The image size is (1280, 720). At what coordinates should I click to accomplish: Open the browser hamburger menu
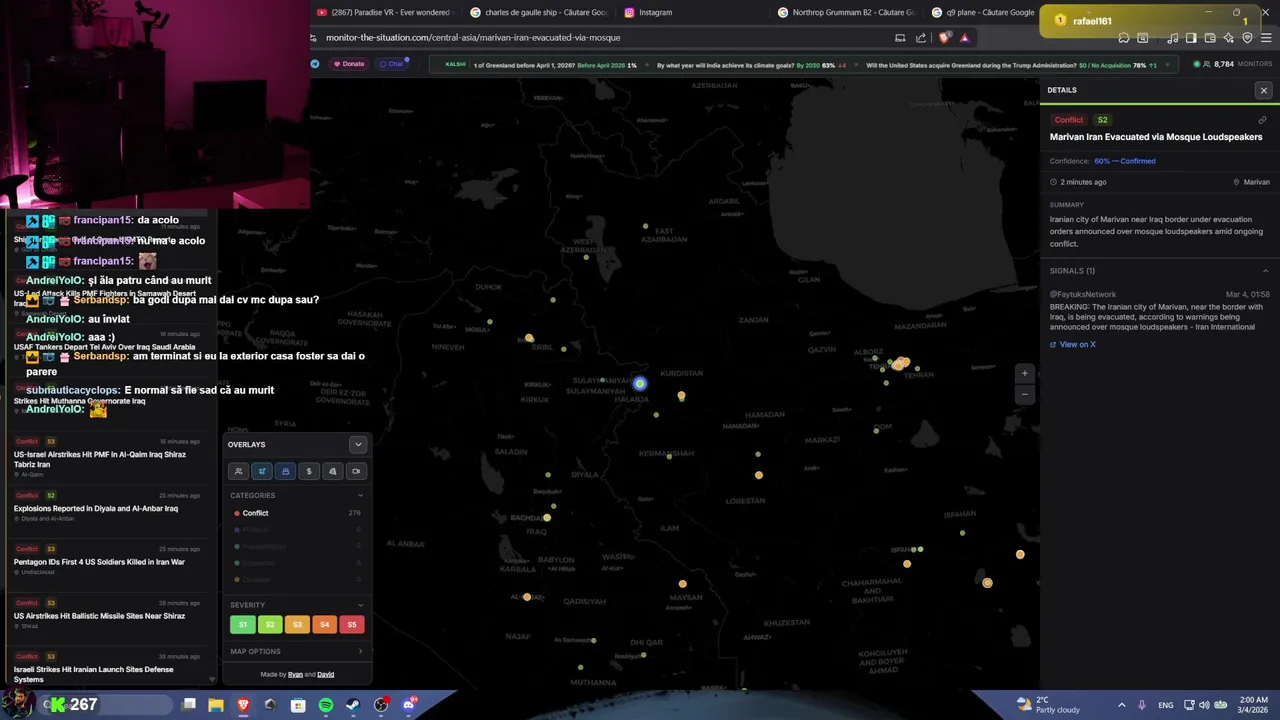click(x=1265, y=38)
